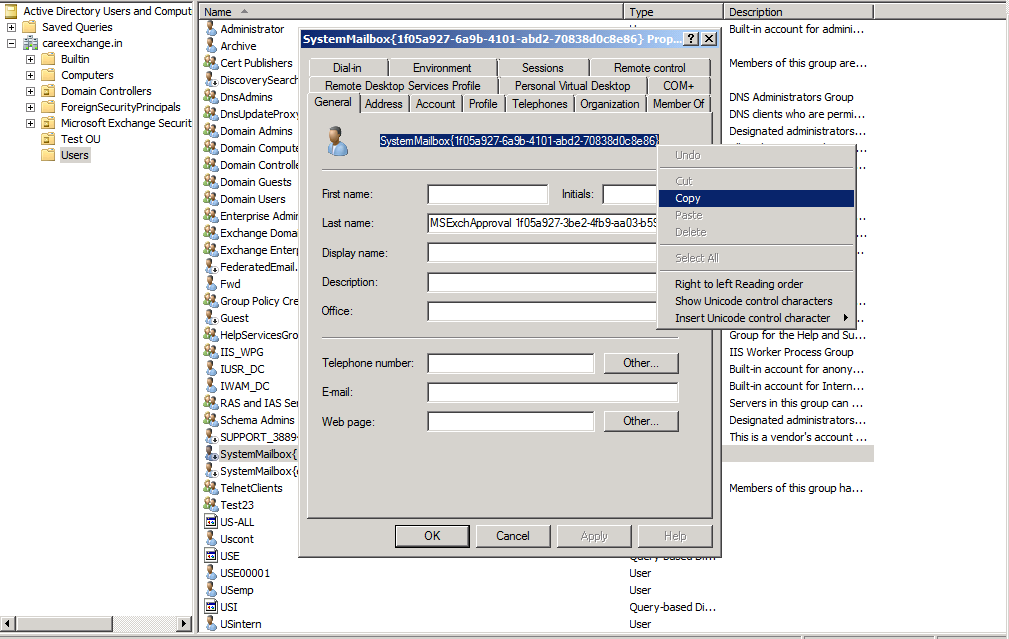1009x639 pixels.
Task: Click the IWAM_DC user icon
Action: (210, 386)
